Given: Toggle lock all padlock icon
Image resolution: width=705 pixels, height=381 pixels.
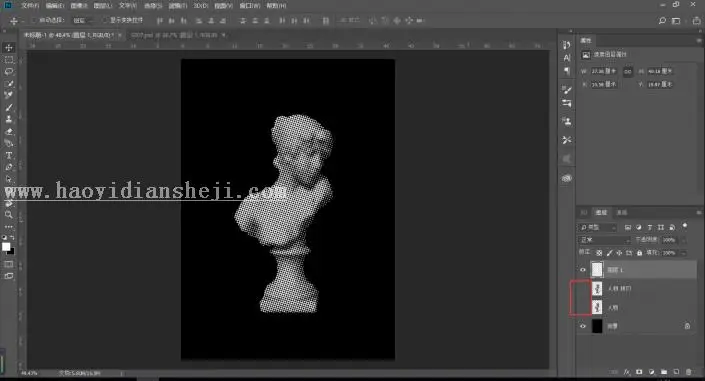Looking at the screenshot, I should (x=639, y=253).
